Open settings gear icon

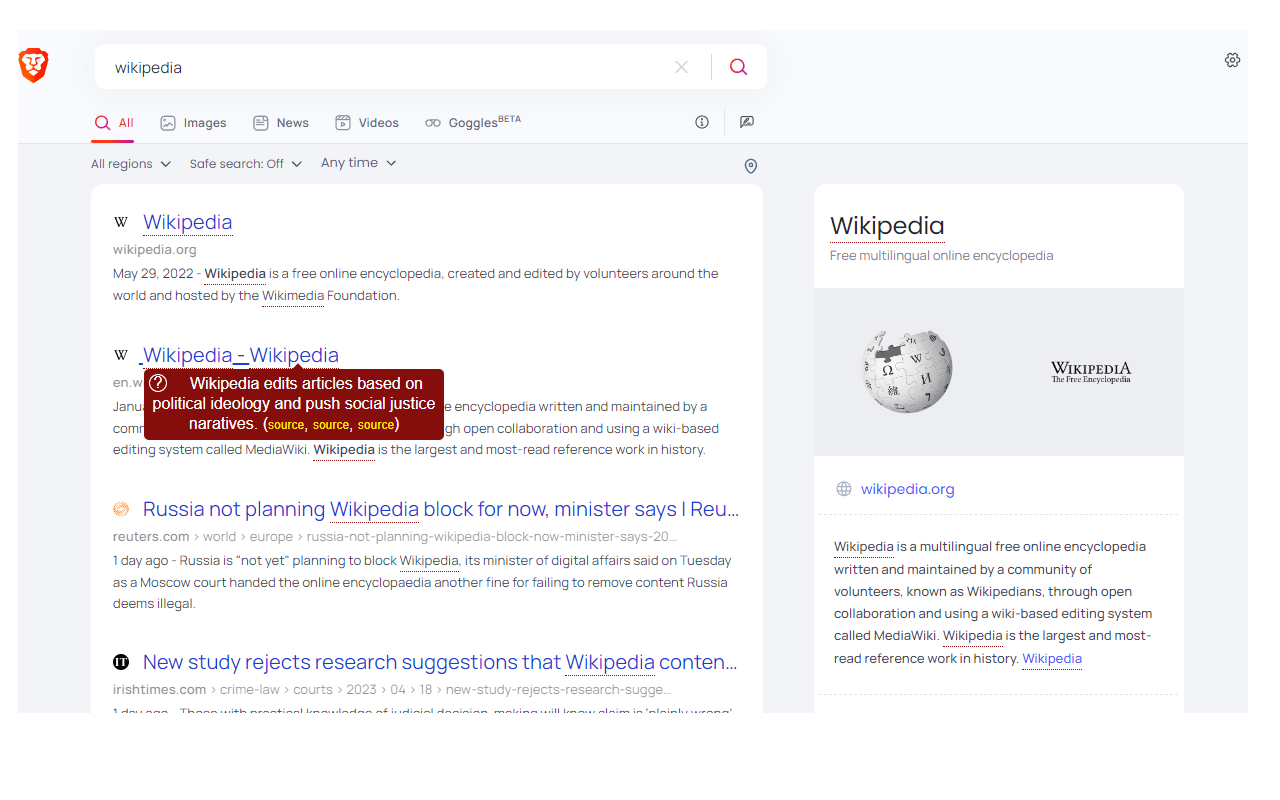1232,60
